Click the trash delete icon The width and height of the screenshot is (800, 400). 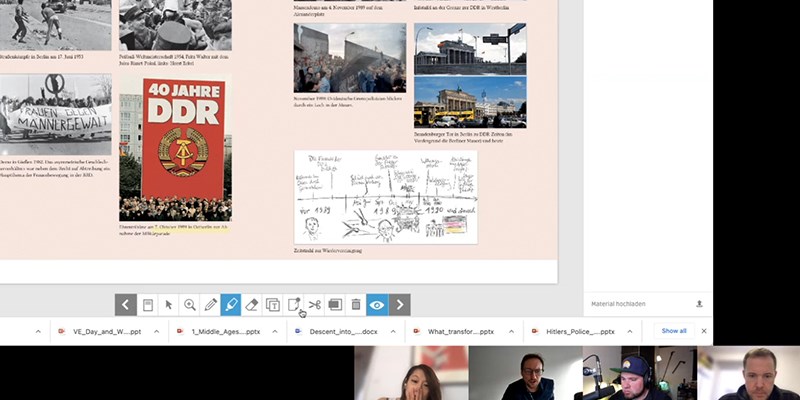click(x=356, y=305)
